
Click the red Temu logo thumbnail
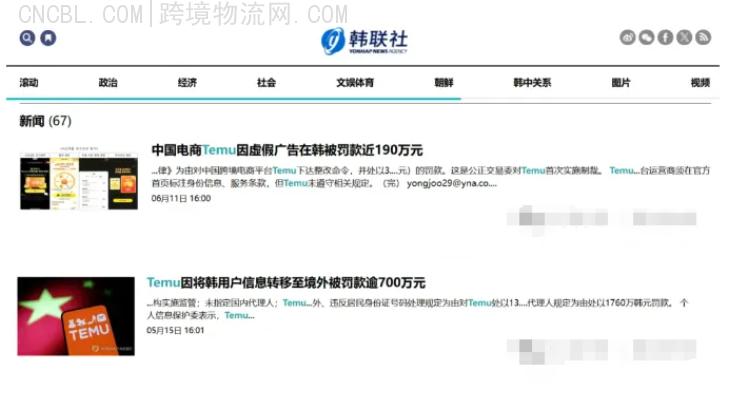pyautogui.click(x=76, y=316)
